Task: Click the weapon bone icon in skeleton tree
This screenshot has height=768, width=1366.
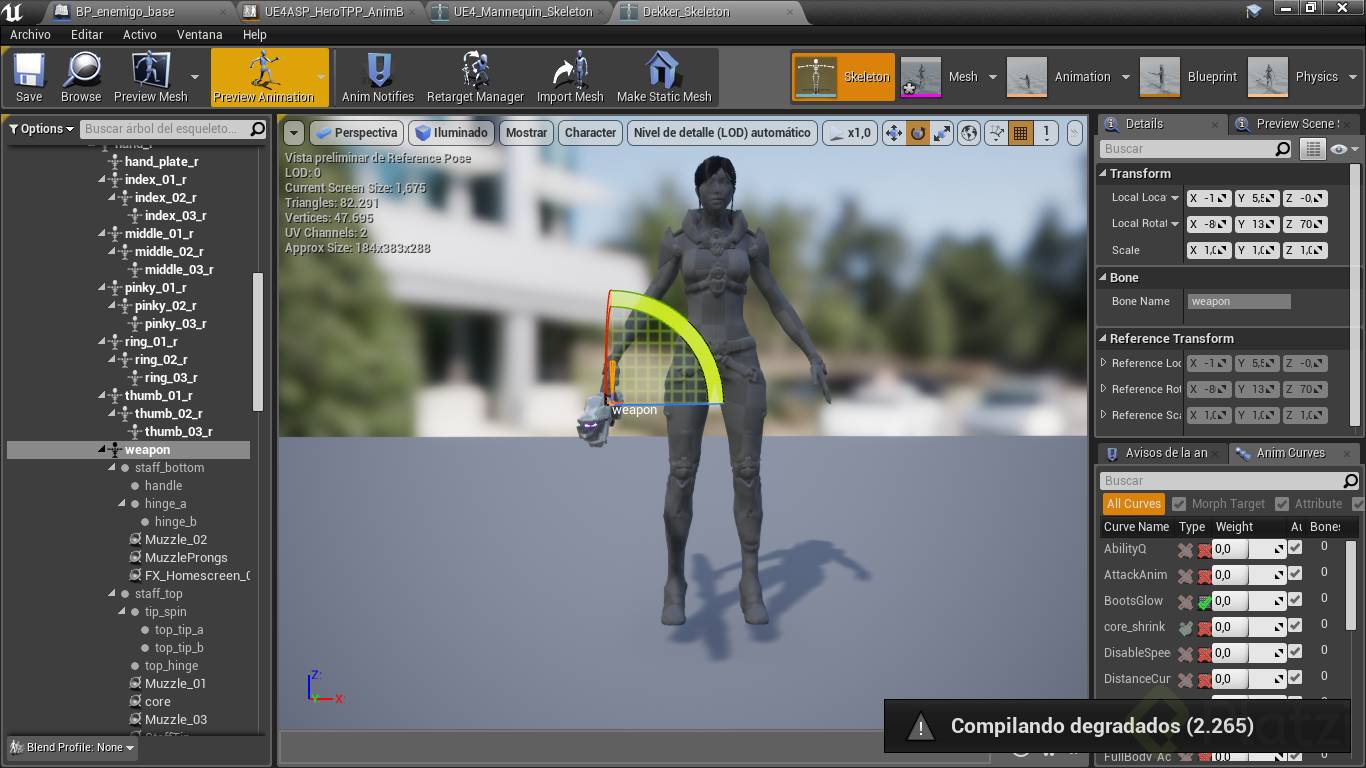Action: point(115,450)
